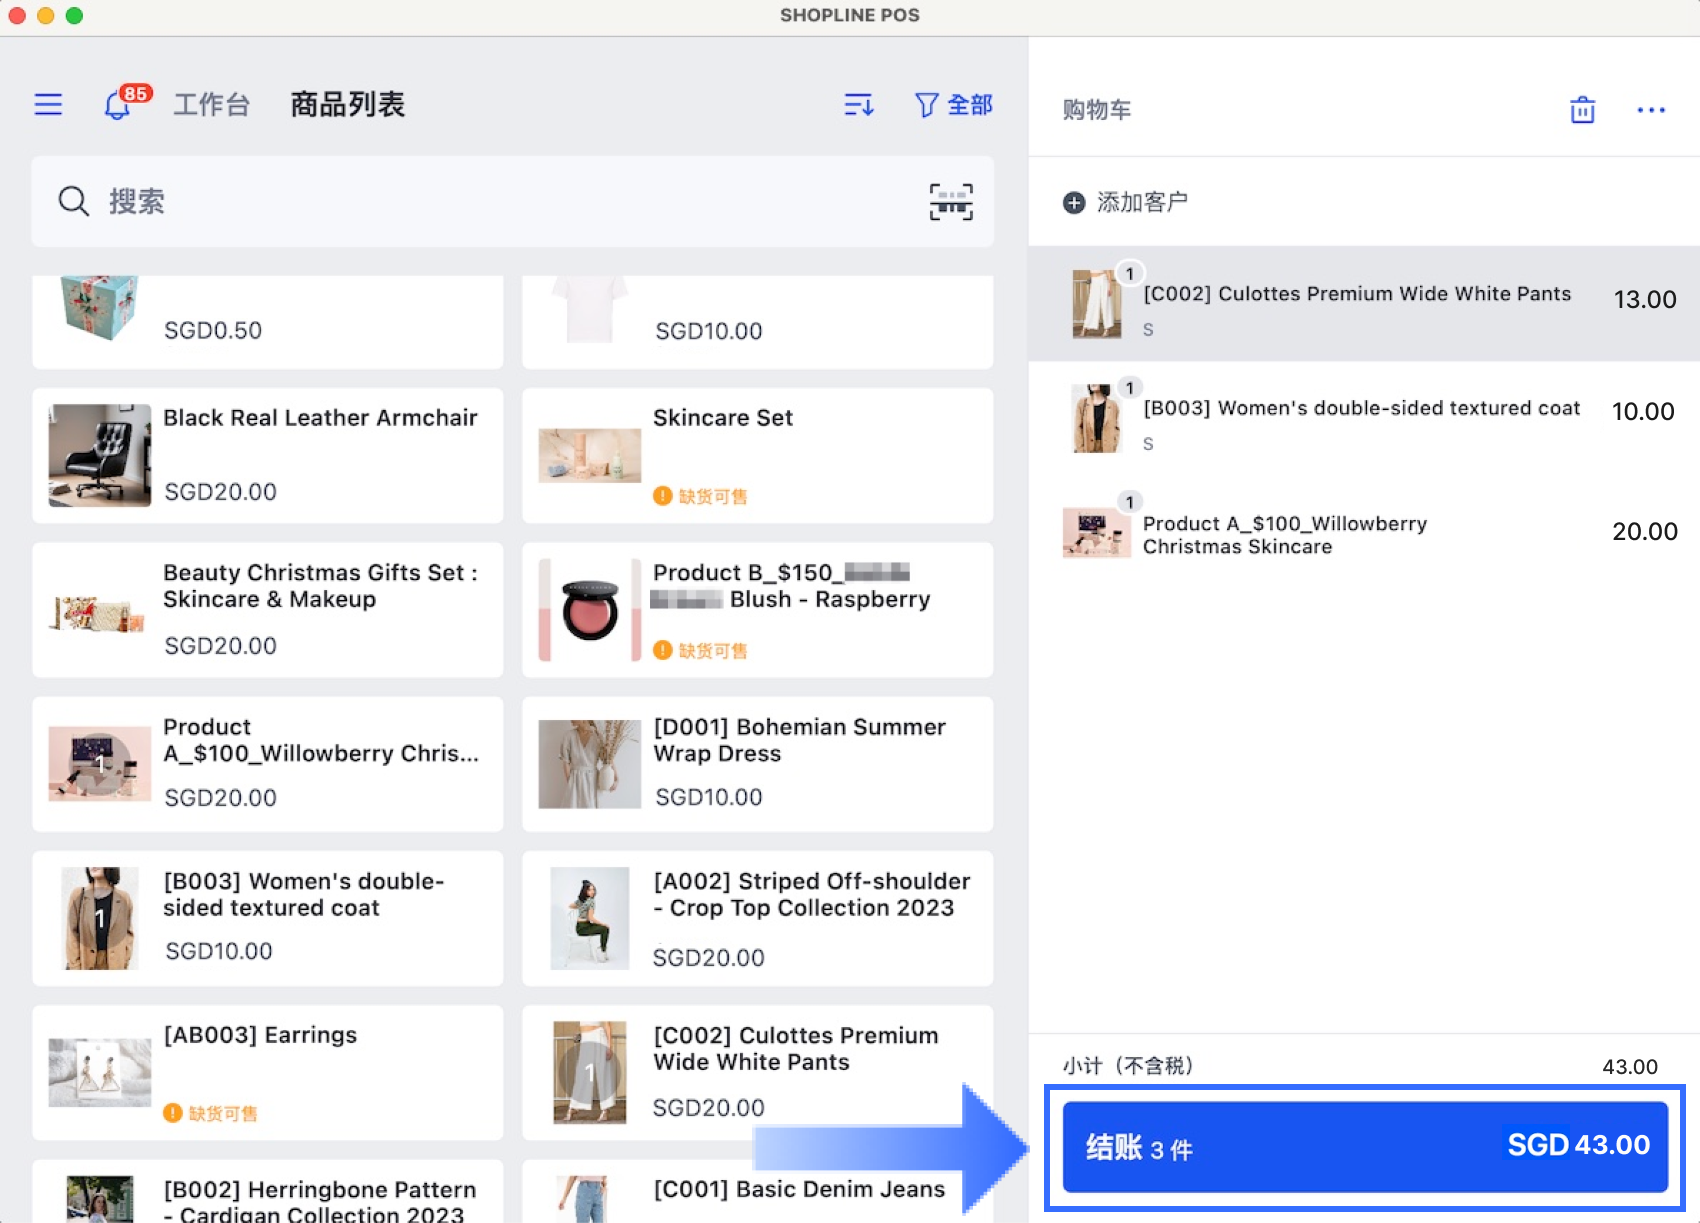Add [C001] Basic Denim Jeans product
Image resolution: width=1700 pixels, height=1223 pixels.
pyautogui.click(x=758, y=1191)
